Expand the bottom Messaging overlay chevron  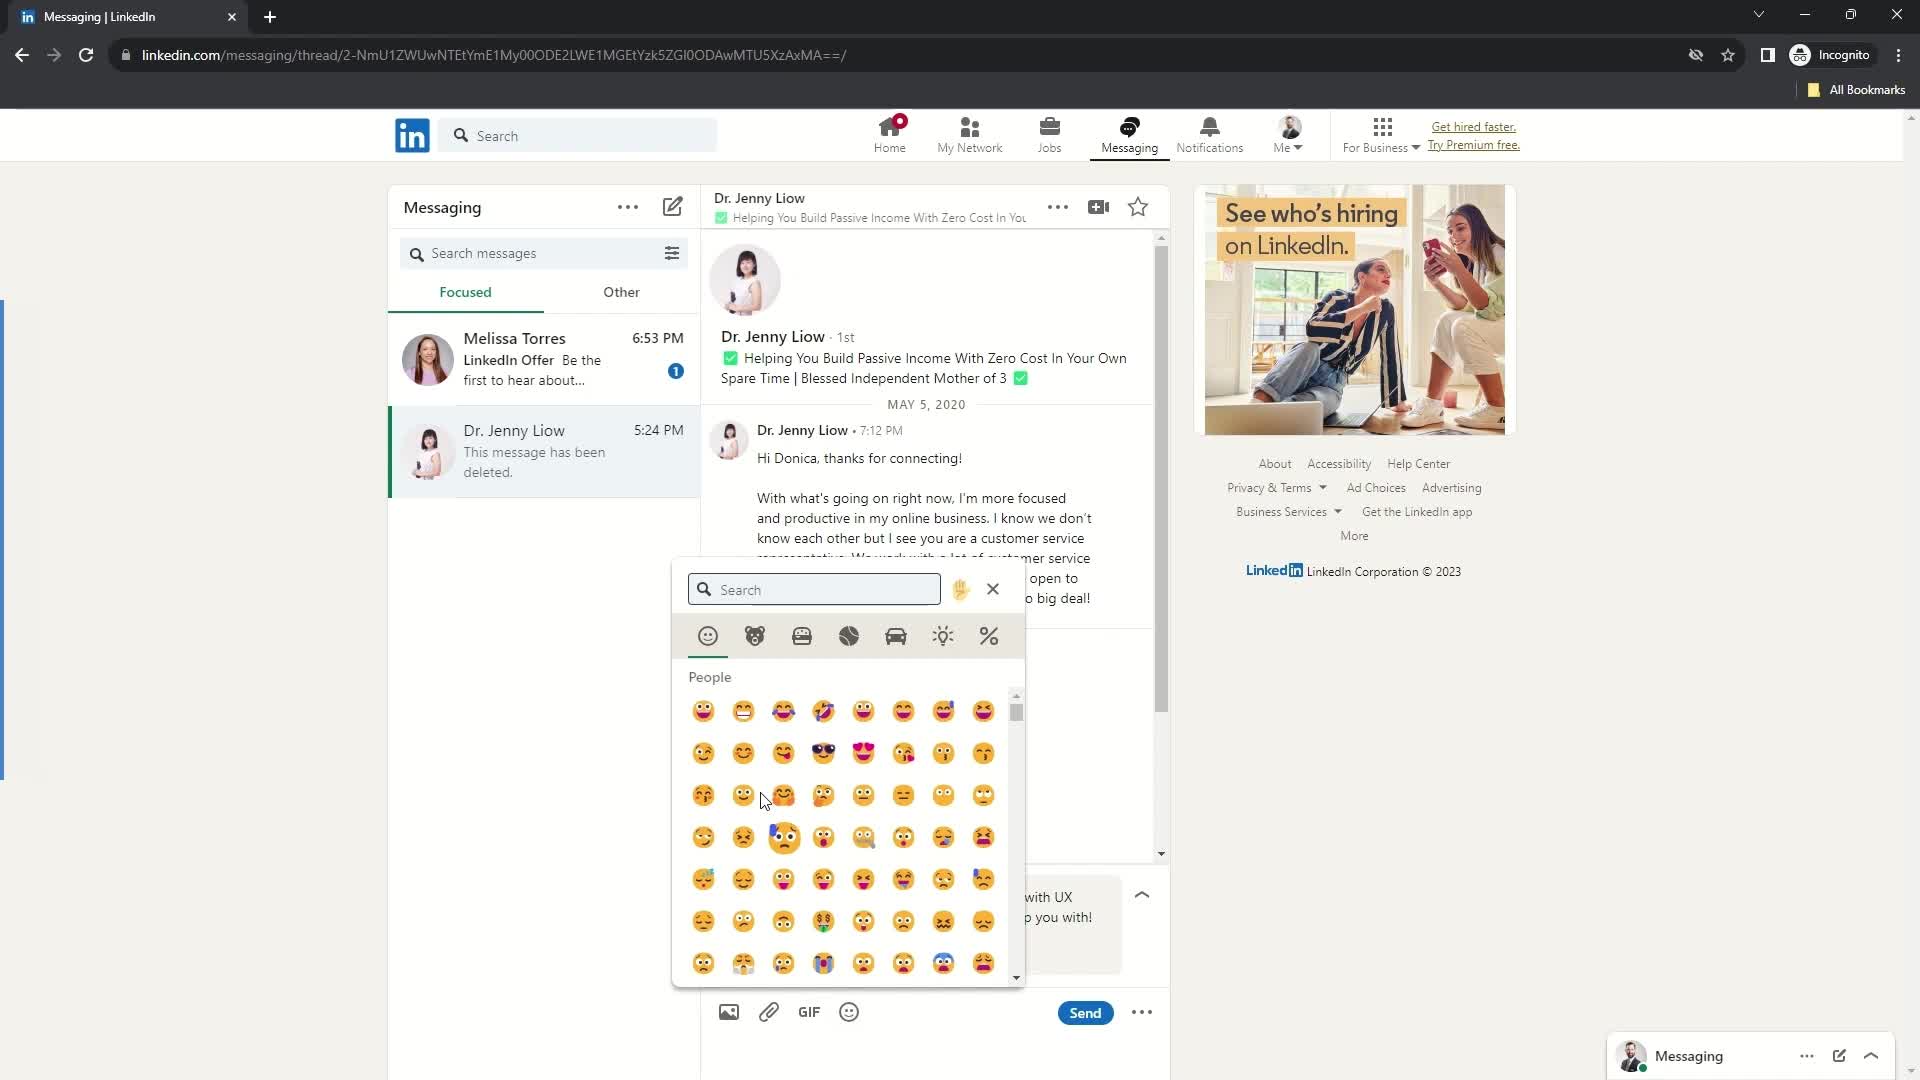tap(1871, 1055)
